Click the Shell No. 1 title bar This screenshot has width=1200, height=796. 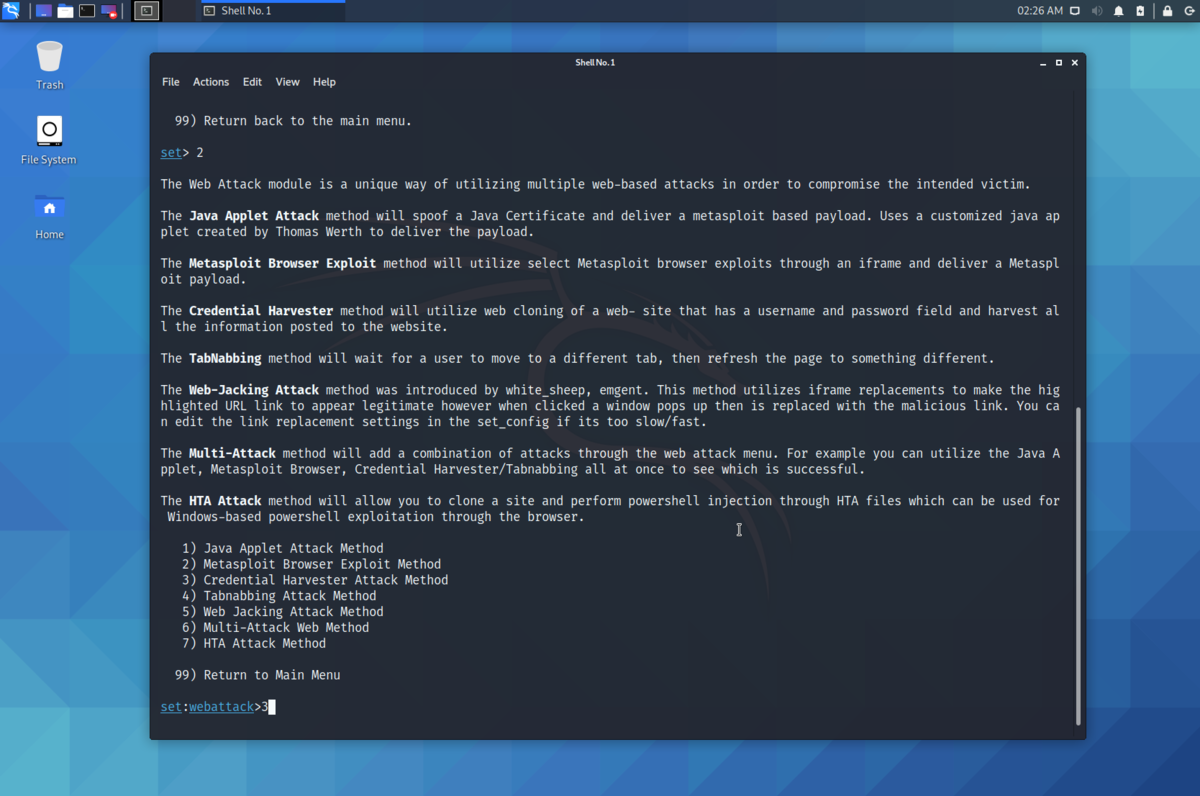(595, 62)
